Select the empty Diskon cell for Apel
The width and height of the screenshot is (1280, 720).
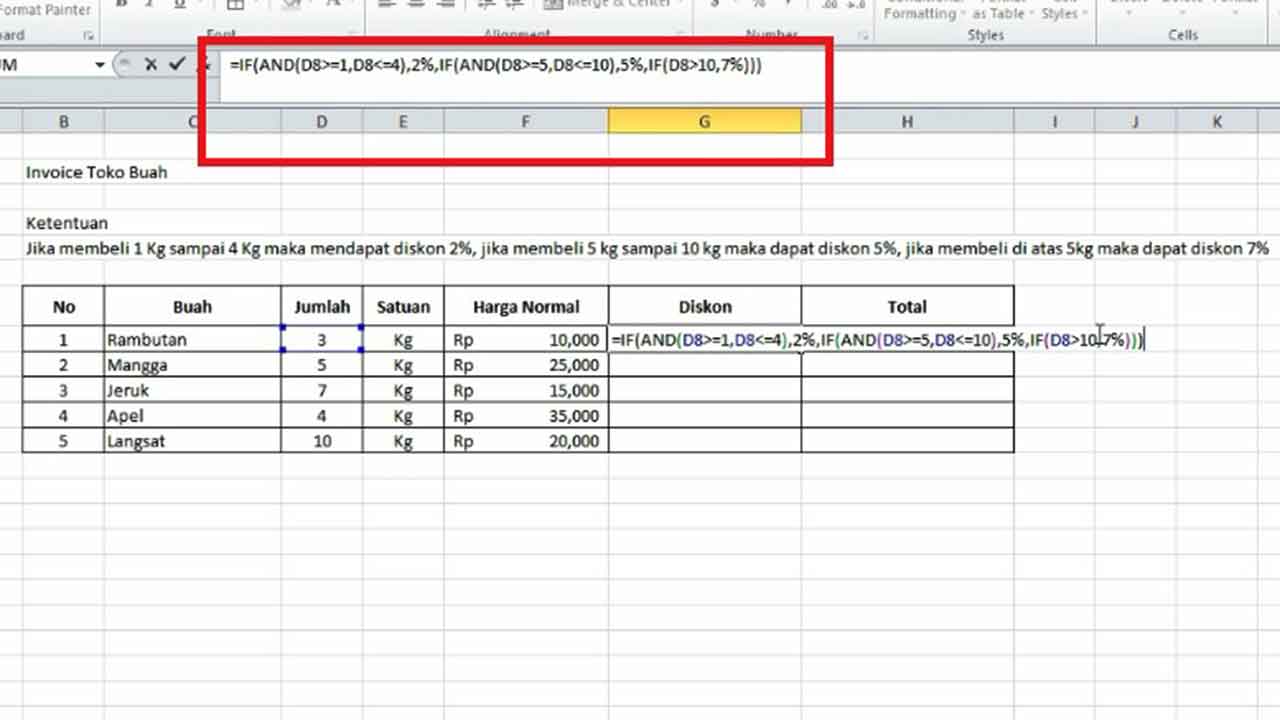(x=704, y=416)
